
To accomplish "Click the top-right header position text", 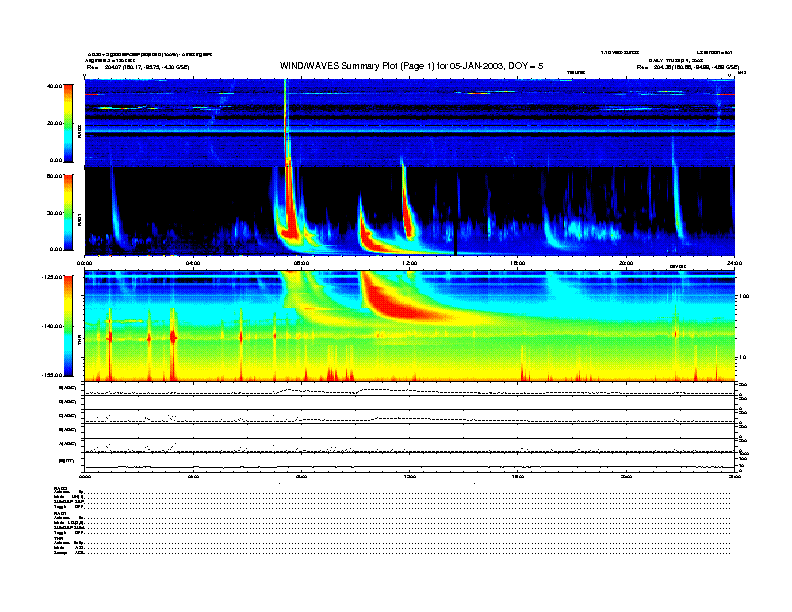I will [687, 67].
